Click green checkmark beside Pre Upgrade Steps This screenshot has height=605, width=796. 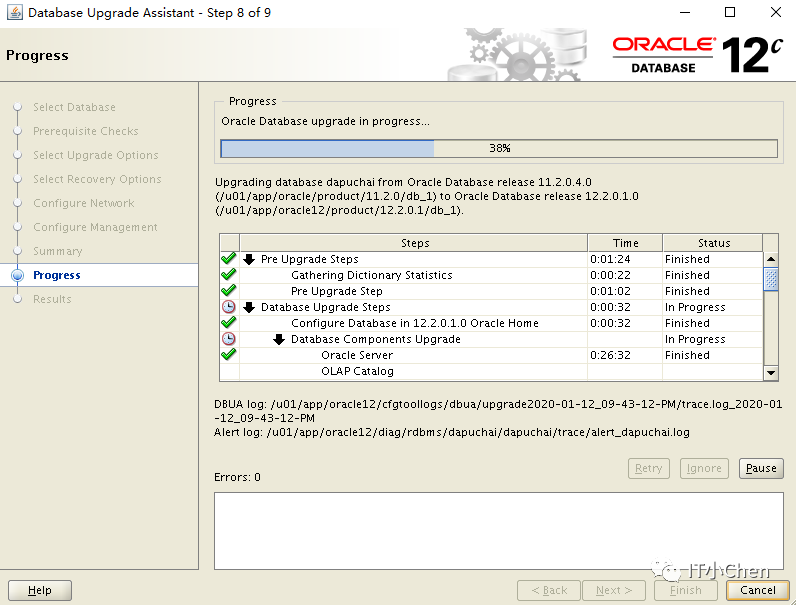pyautogui.click(x=229, y=258)
